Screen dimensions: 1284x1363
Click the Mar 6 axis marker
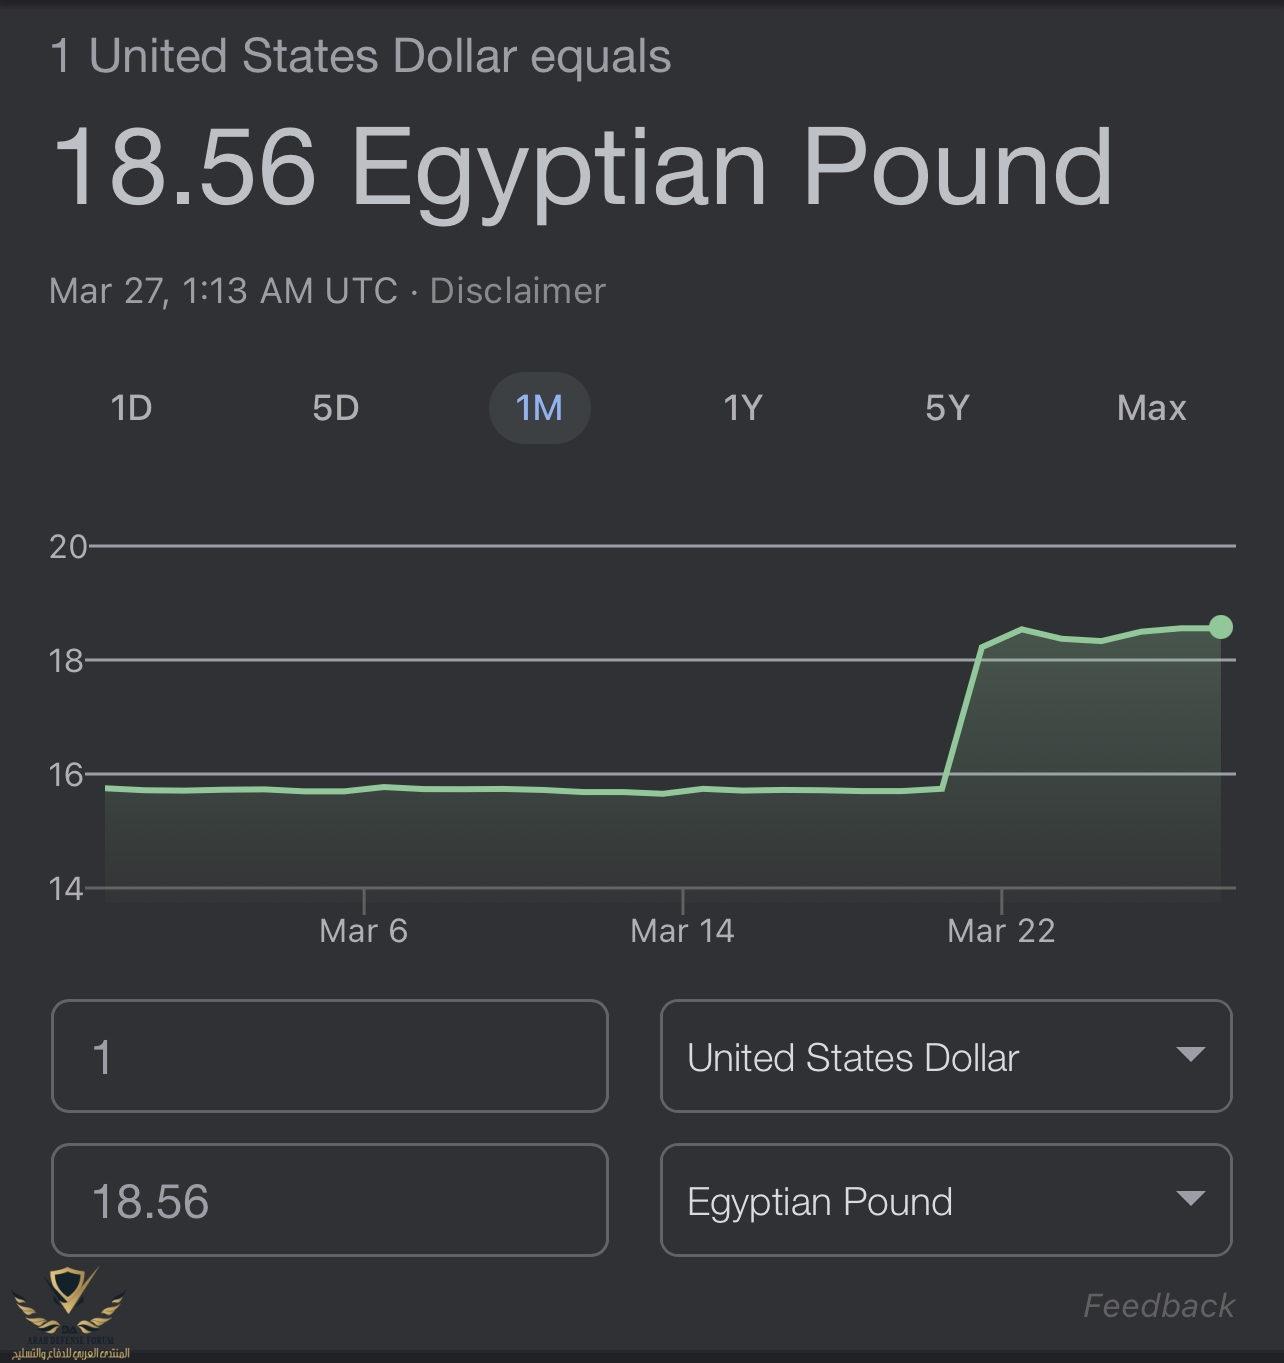pyautogui.click(x=363, y=931)
